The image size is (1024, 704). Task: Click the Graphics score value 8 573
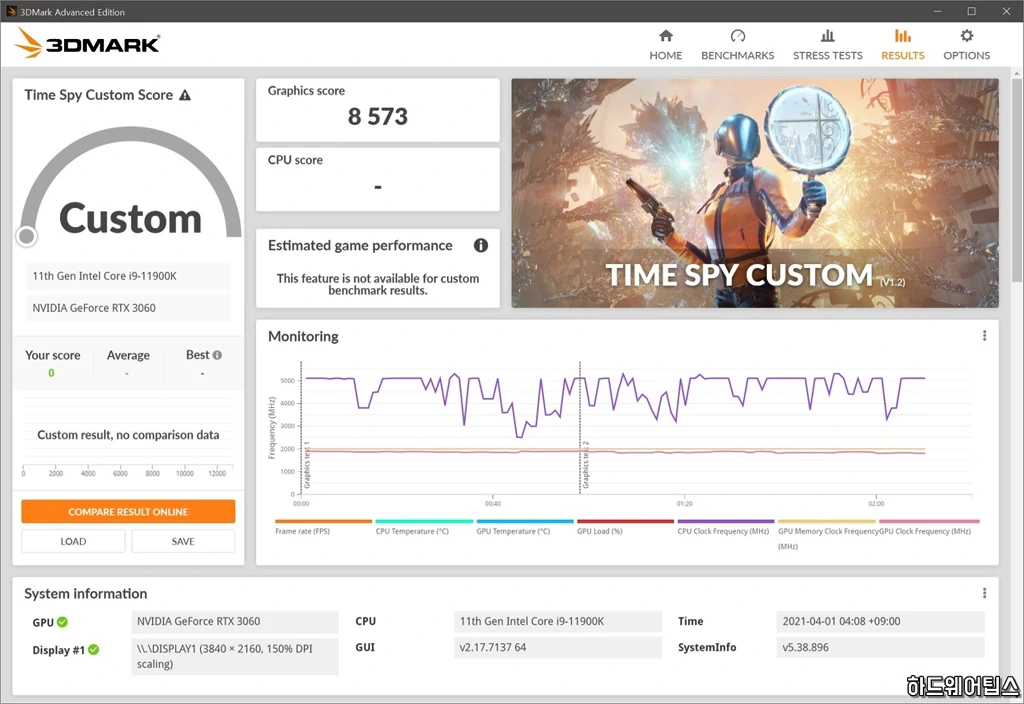(377, 116)
